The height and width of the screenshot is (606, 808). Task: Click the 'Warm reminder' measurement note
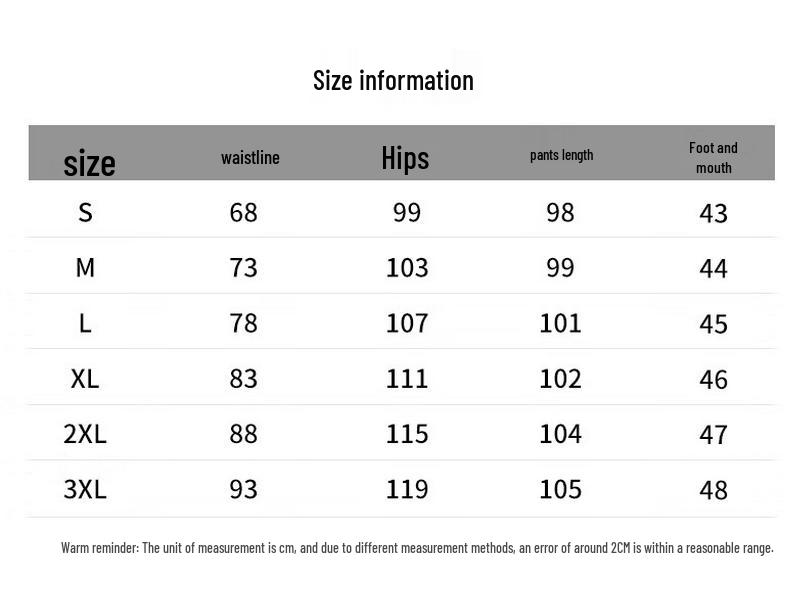pos(417,547)
